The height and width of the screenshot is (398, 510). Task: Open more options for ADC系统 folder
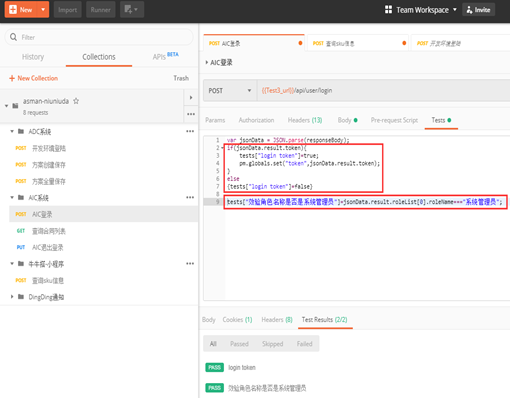point(190,131)
